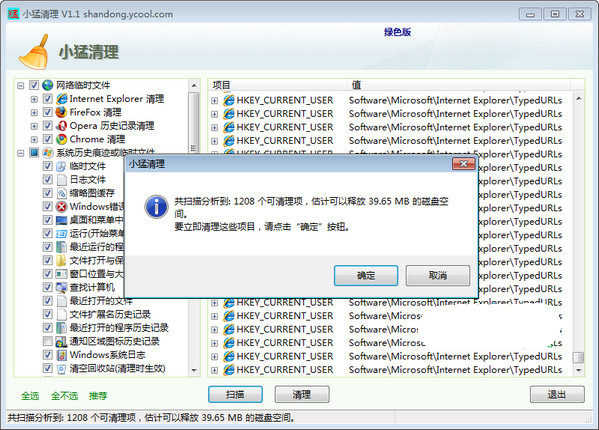Click the 退出 exit button
The image size is (599, 430).
click(557, 394)
